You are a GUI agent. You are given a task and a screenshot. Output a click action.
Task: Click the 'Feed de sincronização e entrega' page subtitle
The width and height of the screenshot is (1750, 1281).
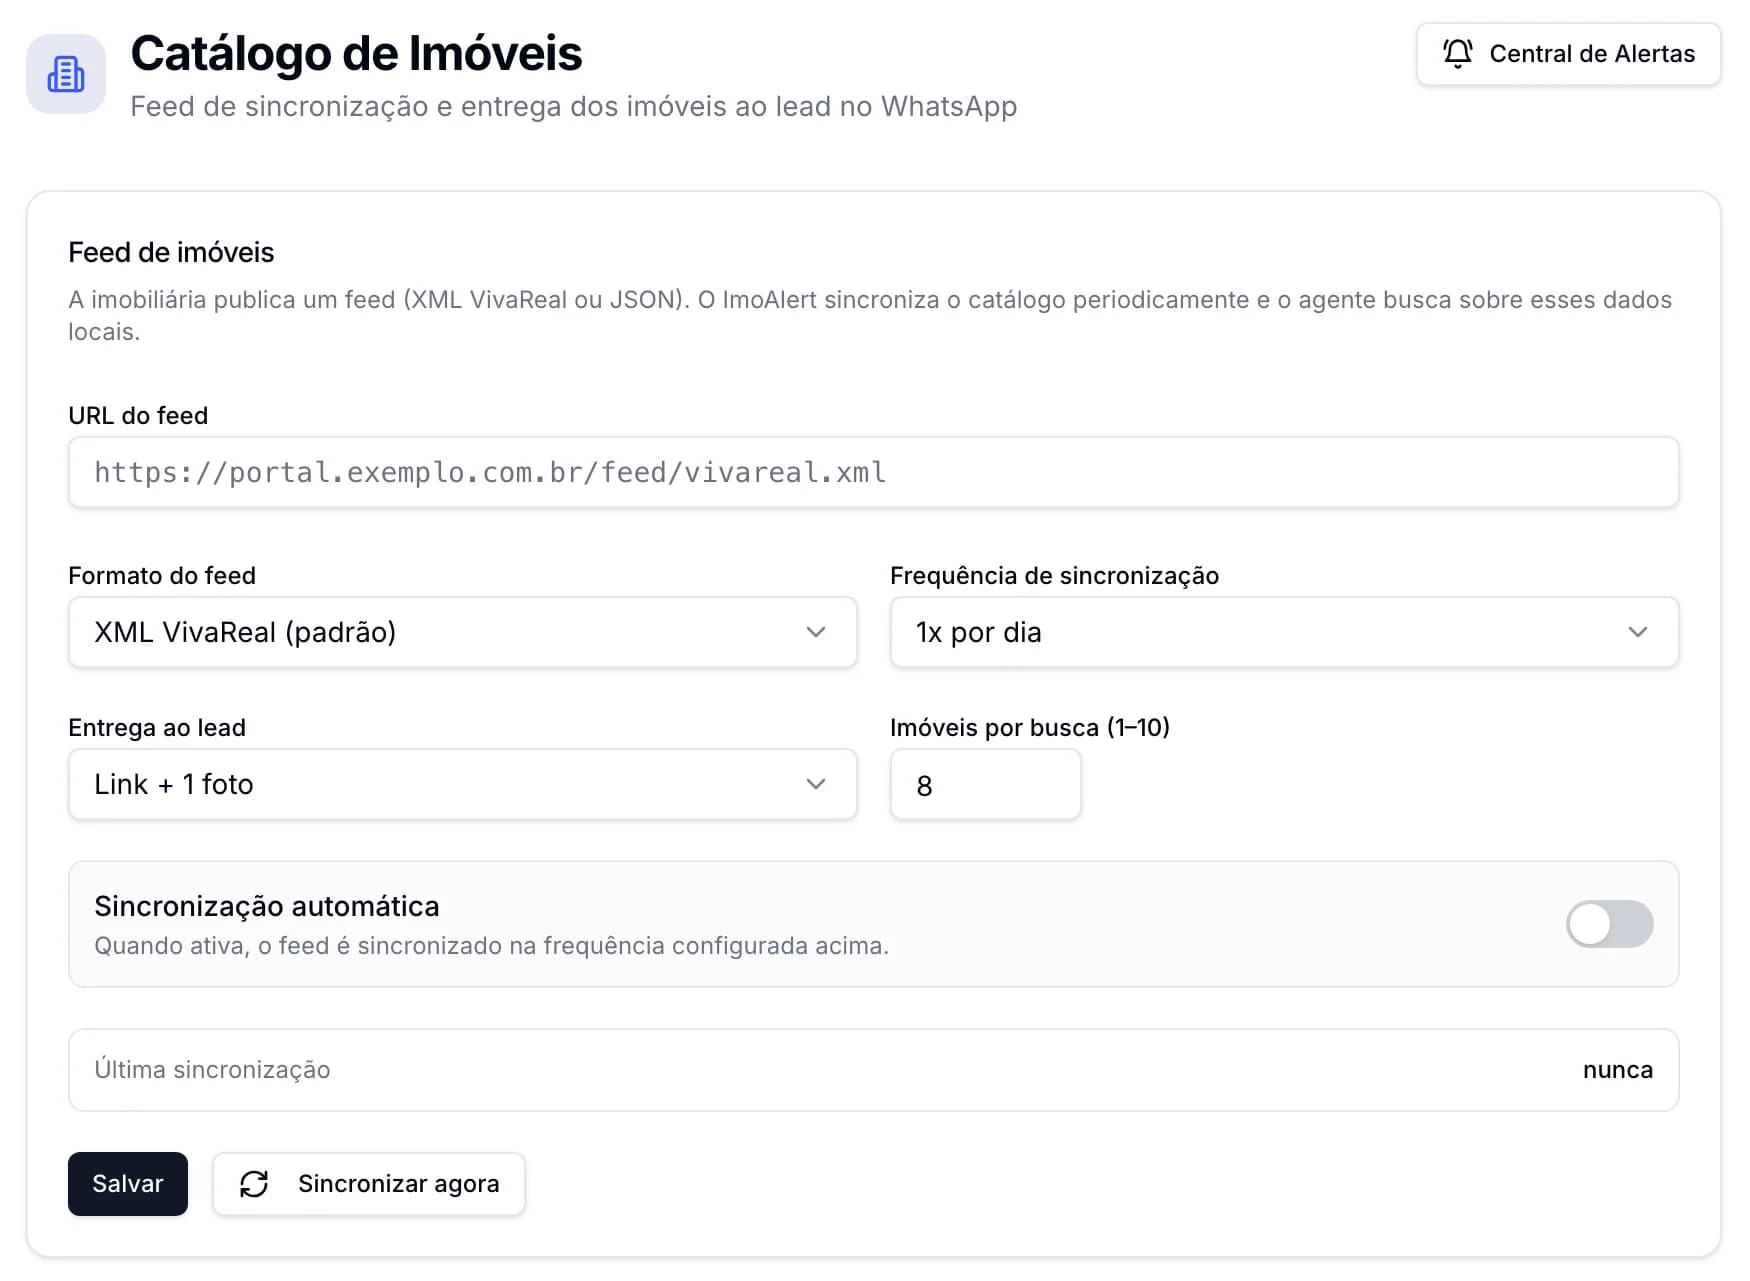pyautogui.click(x=573, y=106)
